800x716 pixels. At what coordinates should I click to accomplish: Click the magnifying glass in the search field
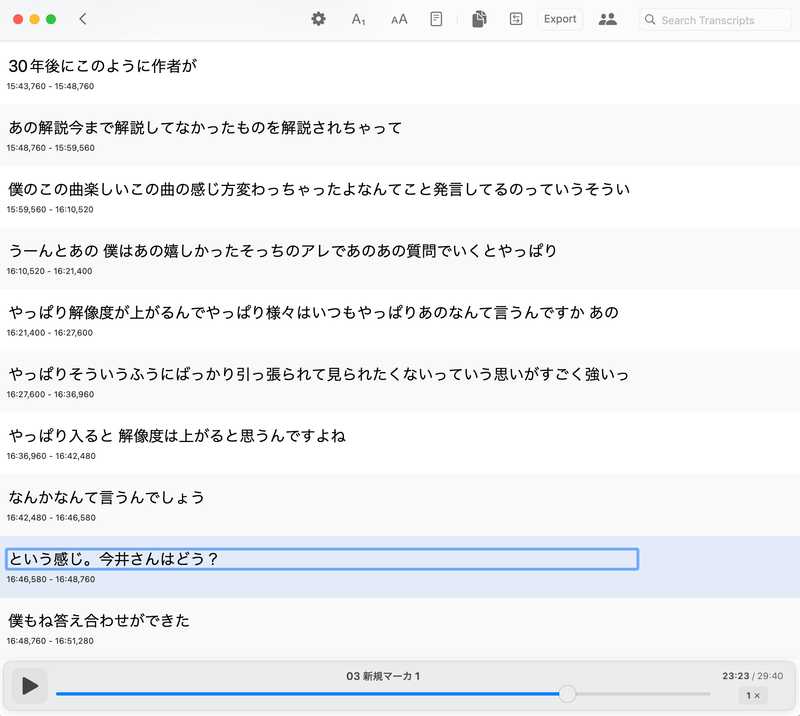[x=651, y=19]
